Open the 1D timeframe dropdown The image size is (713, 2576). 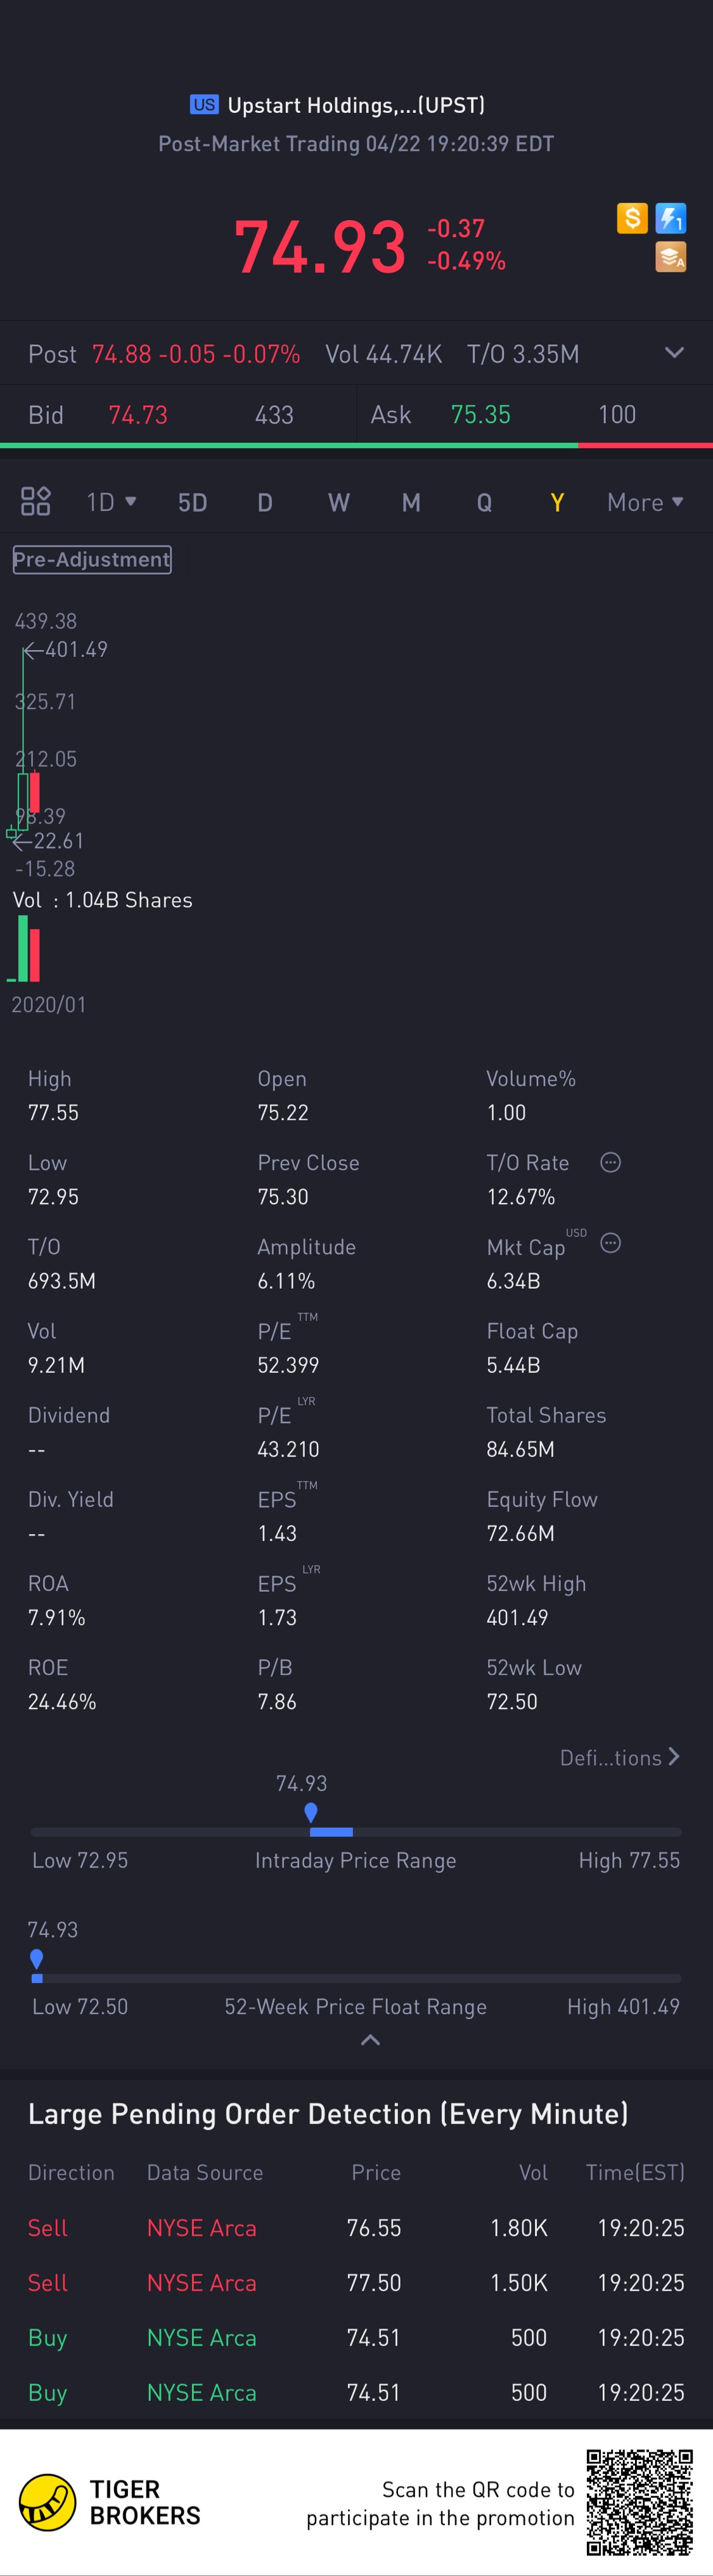pyautogui.click(x=111, y=502)
